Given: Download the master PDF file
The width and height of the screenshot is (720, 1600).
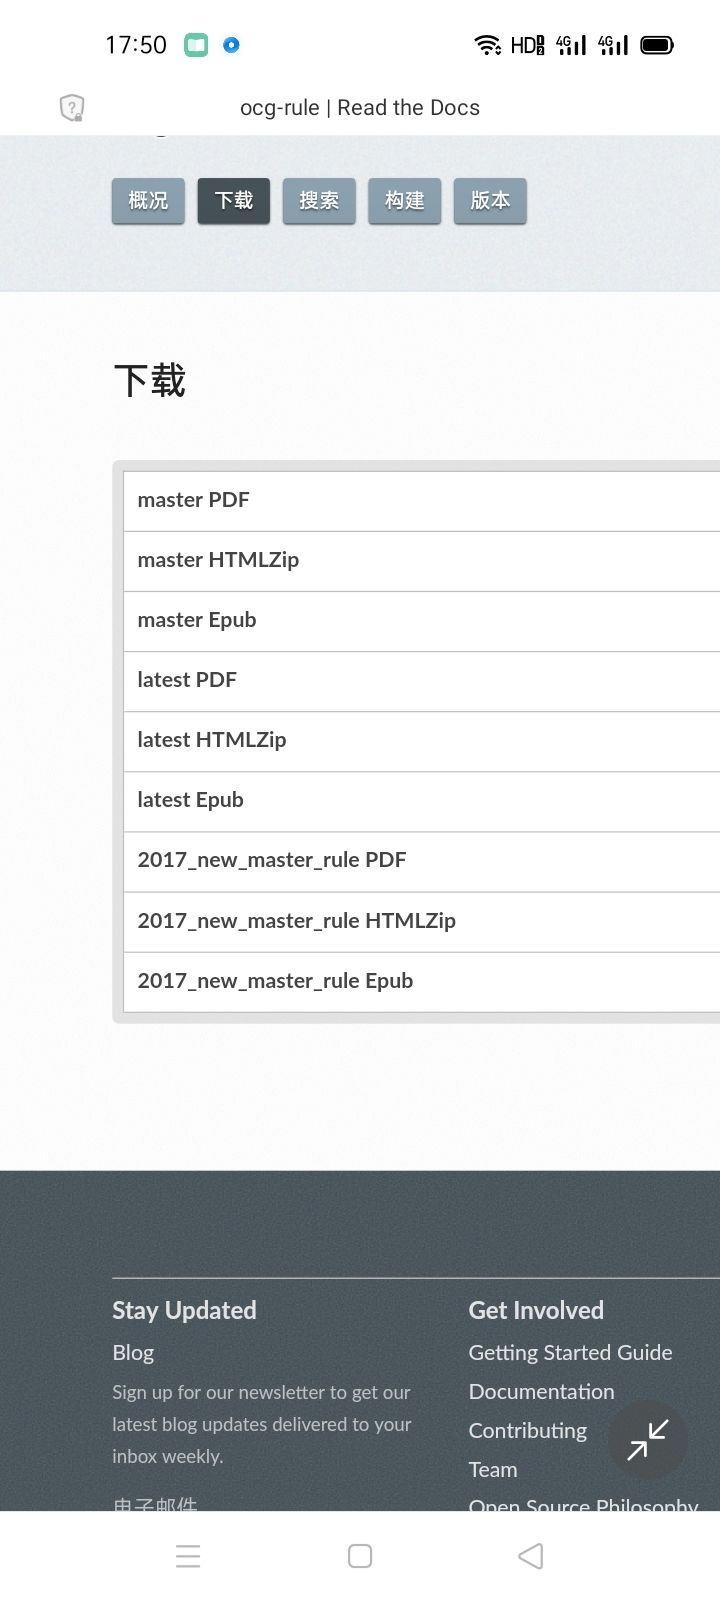Looking at the screenshot, I should (422, 501).
